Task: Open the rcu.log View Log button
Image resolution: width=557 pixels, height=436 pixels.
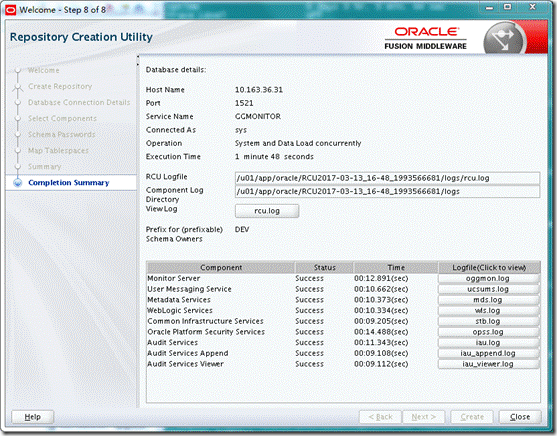Action: pos(267,211)
